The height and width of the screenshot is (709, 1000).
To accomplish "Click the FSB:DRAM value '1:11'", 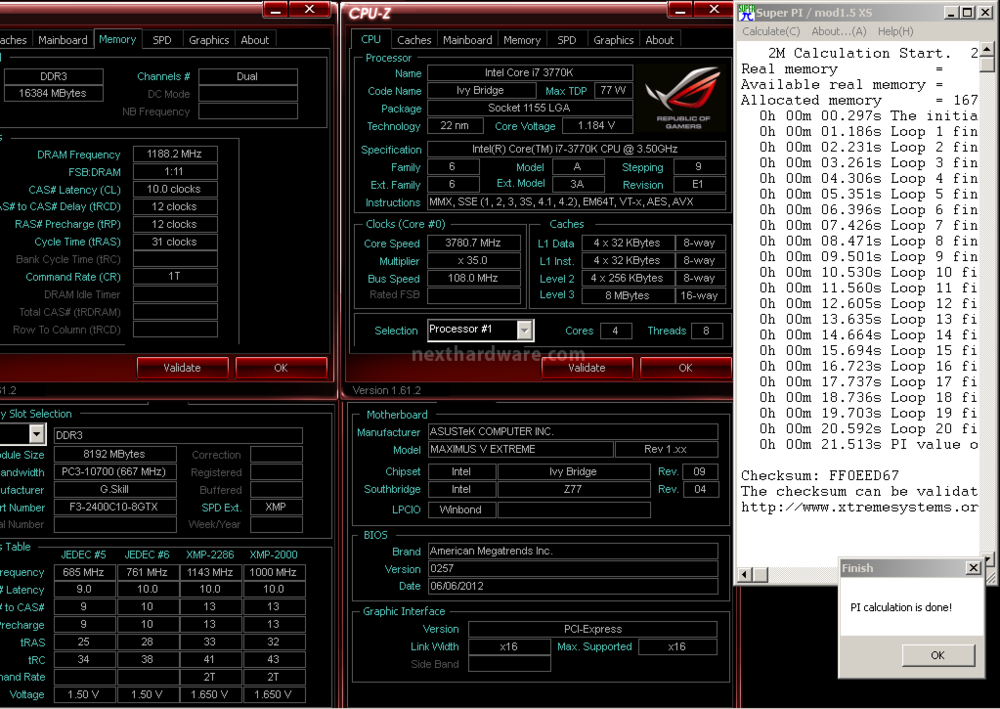I will [x=175, y=172].
